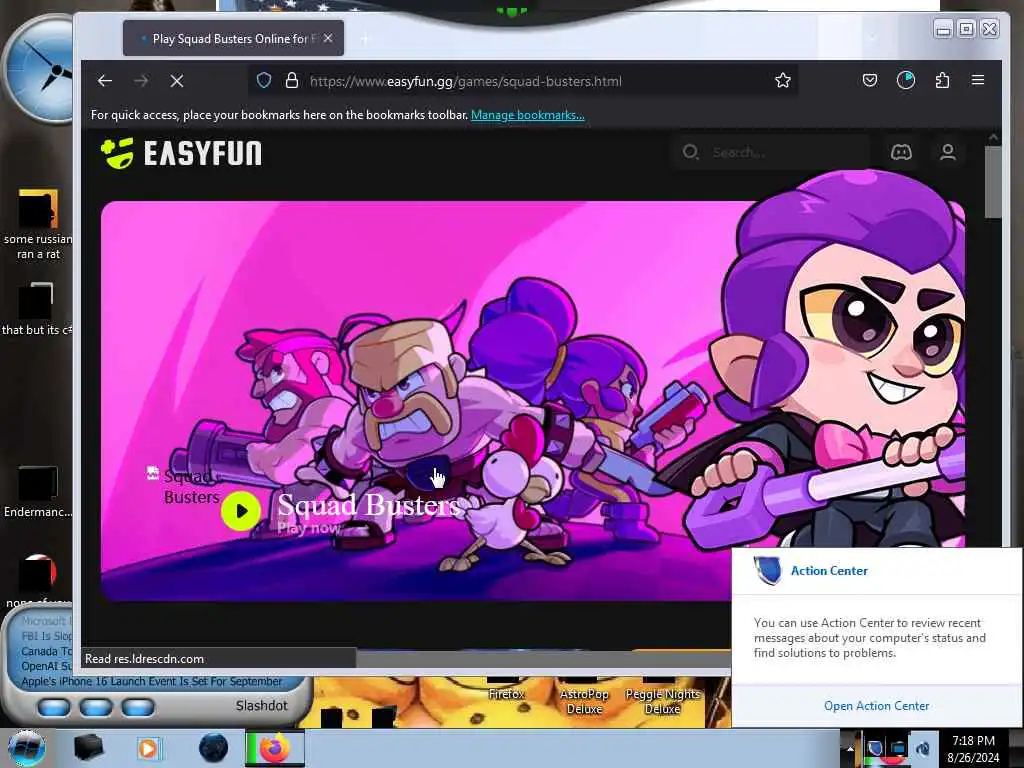Open the Apple's iPhone 16 Launch headline
The image size is (1024, 768).
pos(152,681)
